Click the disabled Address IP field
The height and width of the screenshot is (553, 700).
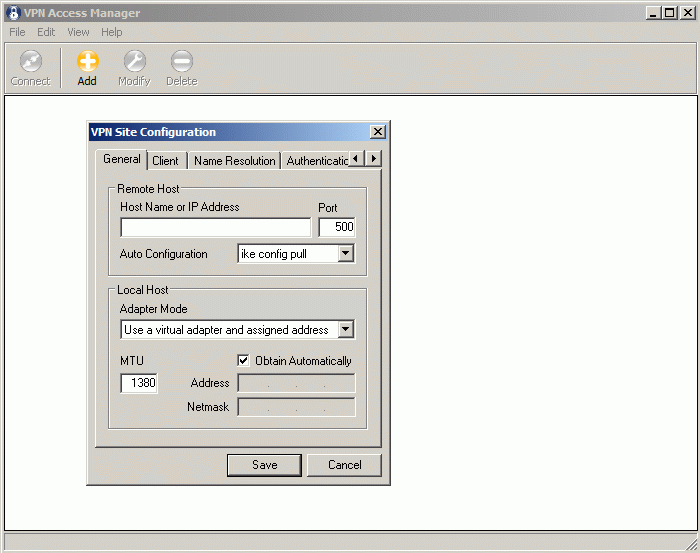click(296, 383)
